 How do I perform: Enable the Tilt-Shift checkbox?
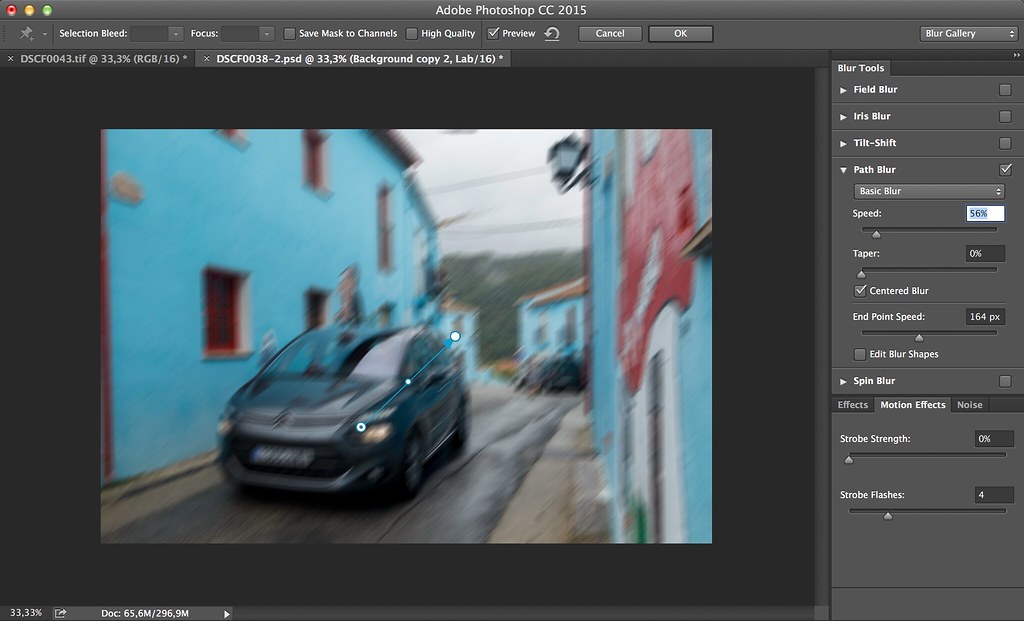pyautogui.click(x=1005, y=143)
